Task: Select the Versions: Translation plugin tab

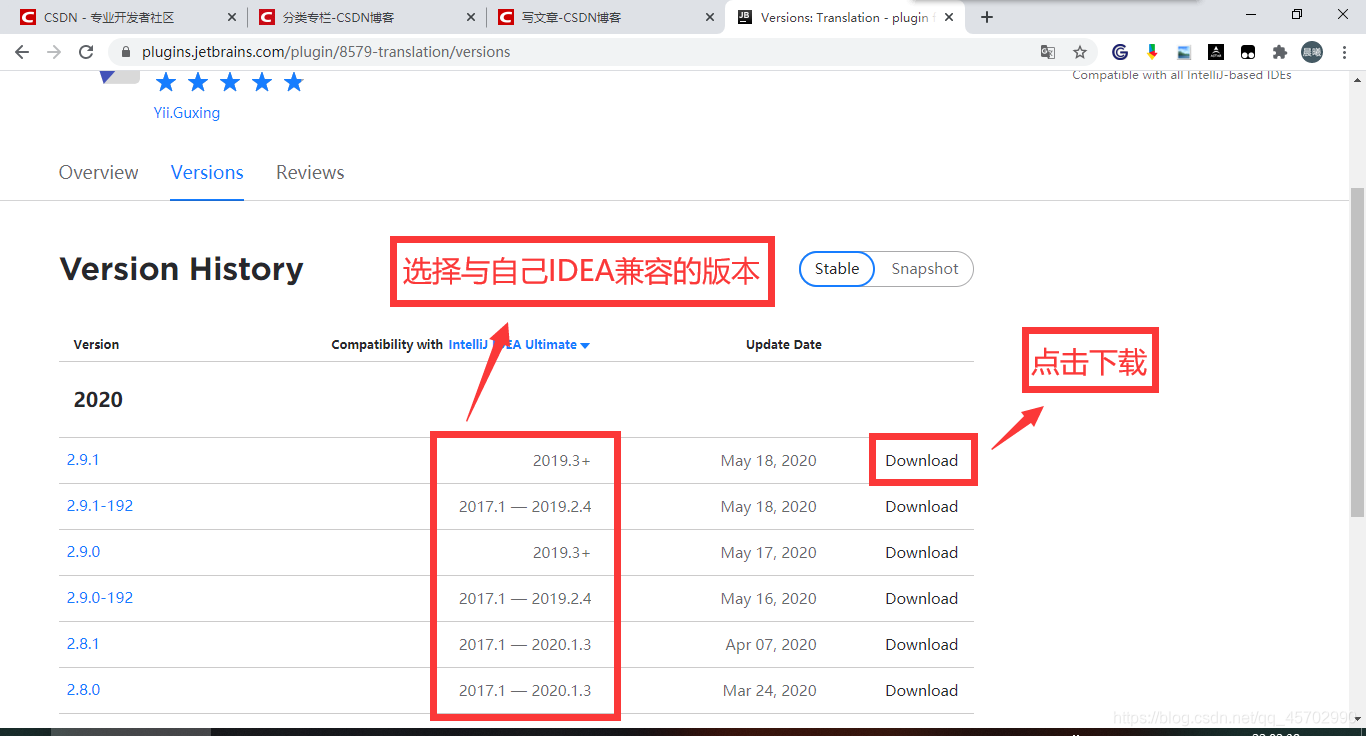Action: [x=843, y=17]
